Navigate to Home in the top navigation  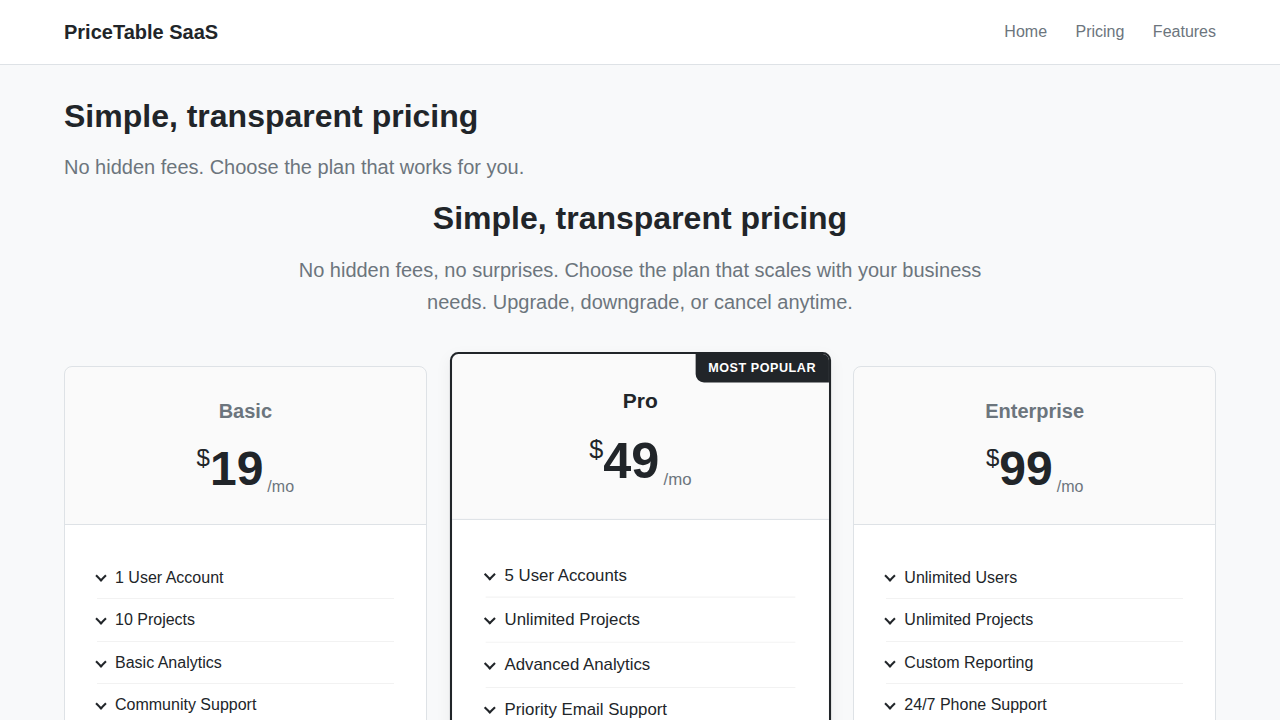point(1025,31)
